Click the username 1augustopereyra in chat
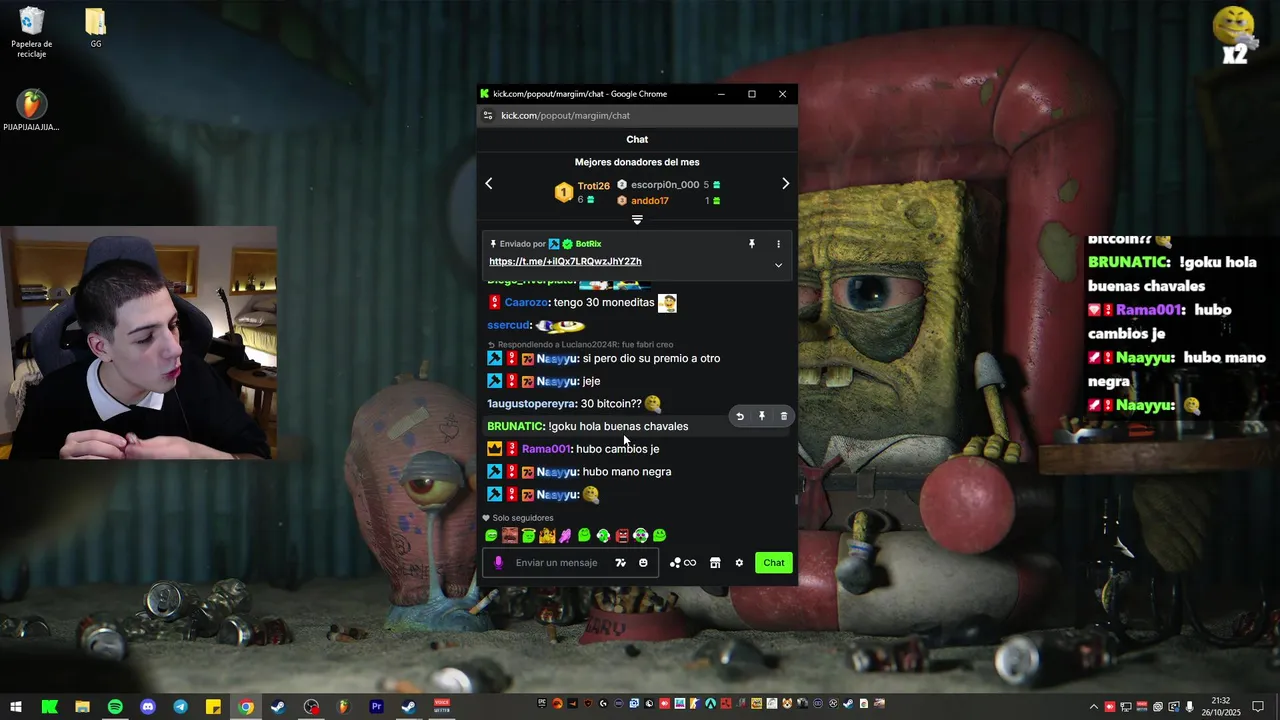This screenshot has width=1280, height=720. tap(531, 404)
